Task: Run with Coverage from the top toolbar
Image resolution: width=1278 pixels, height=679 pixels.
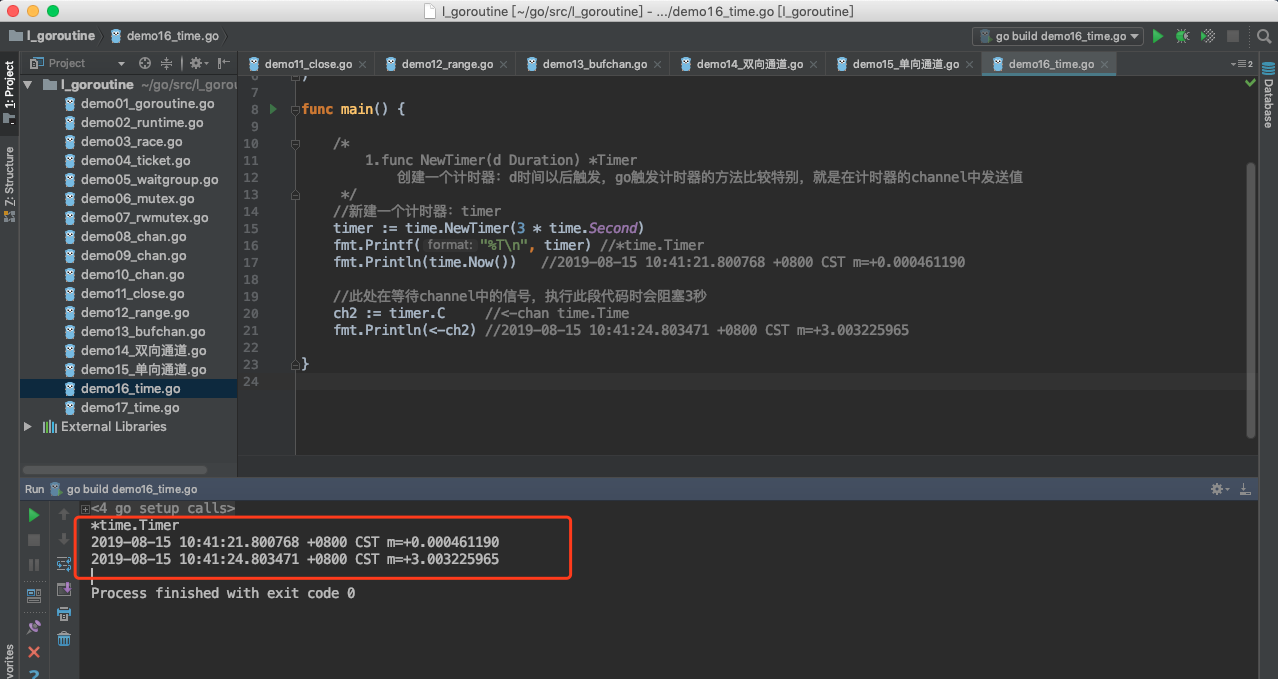Action: 1208,36
